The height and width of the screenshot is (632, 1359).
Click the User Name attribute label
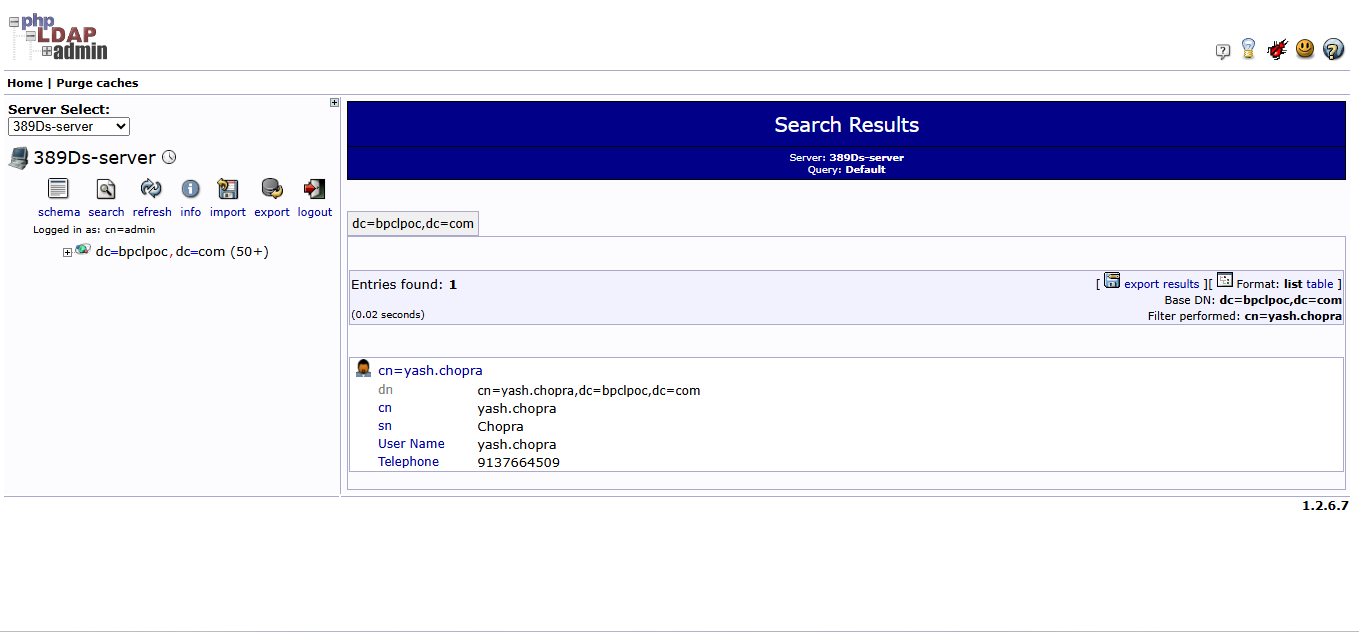[x=411, y=444]
